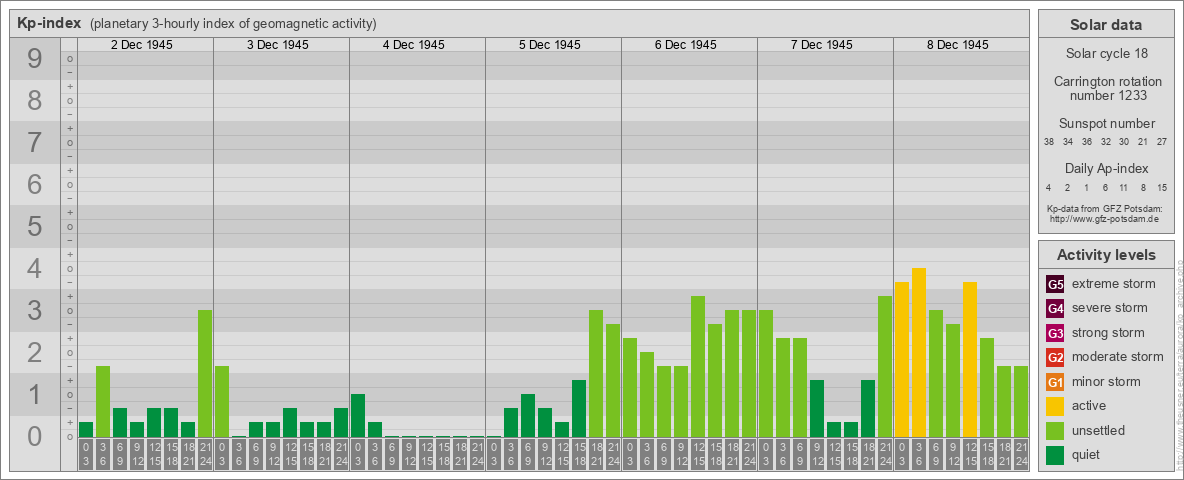Click the 'moderate storm' legend label
Screen dimensions: 1184x480
pos(1118,356)
